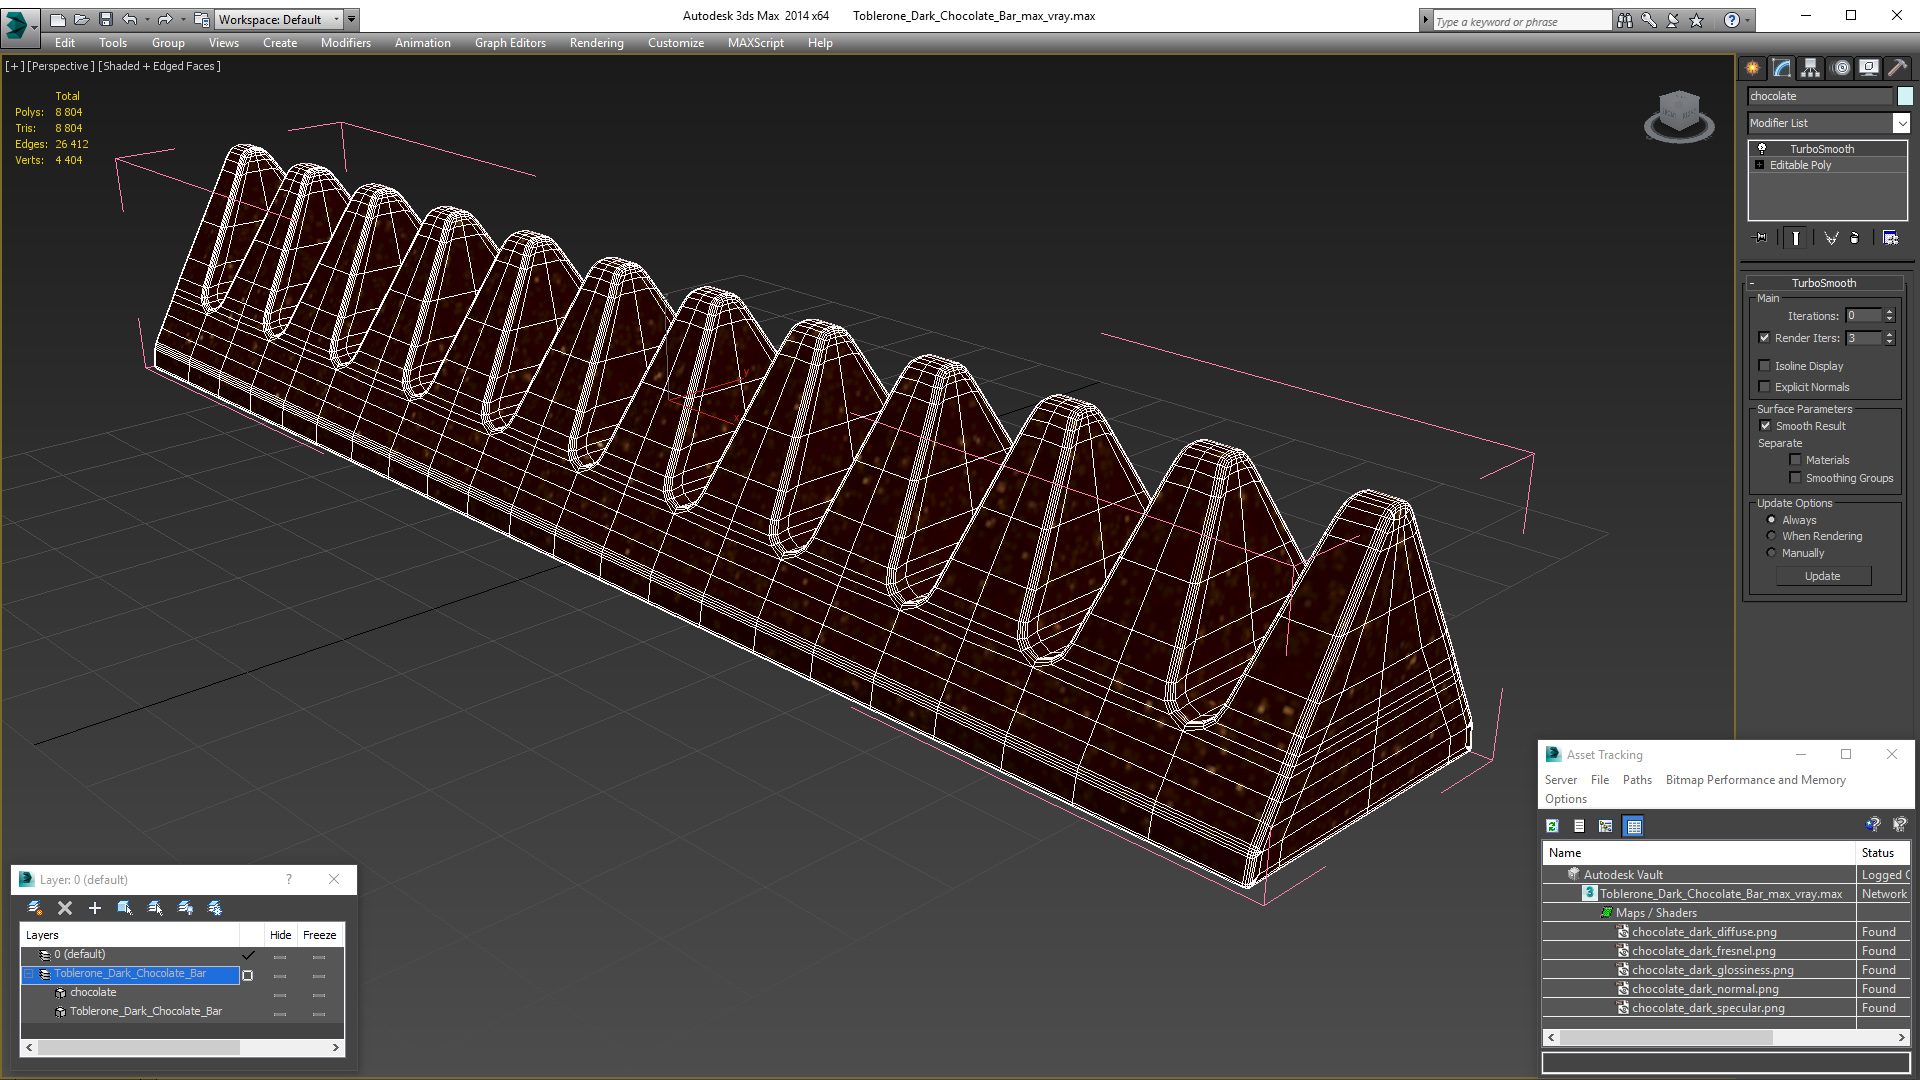The width and height of the screenshot is (1920, 1080).
Task: Toggle Smooth Result checkbox
Action: click(1765, 426)
